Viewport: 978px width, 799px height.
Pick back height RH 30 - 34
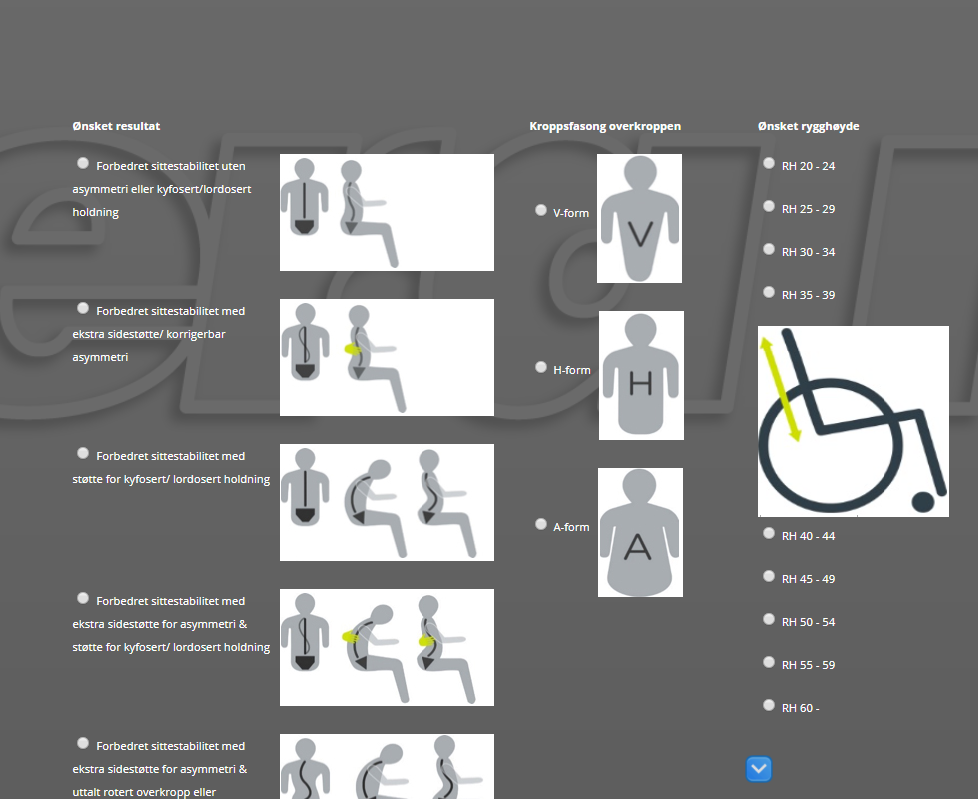[x=769, y=249]
